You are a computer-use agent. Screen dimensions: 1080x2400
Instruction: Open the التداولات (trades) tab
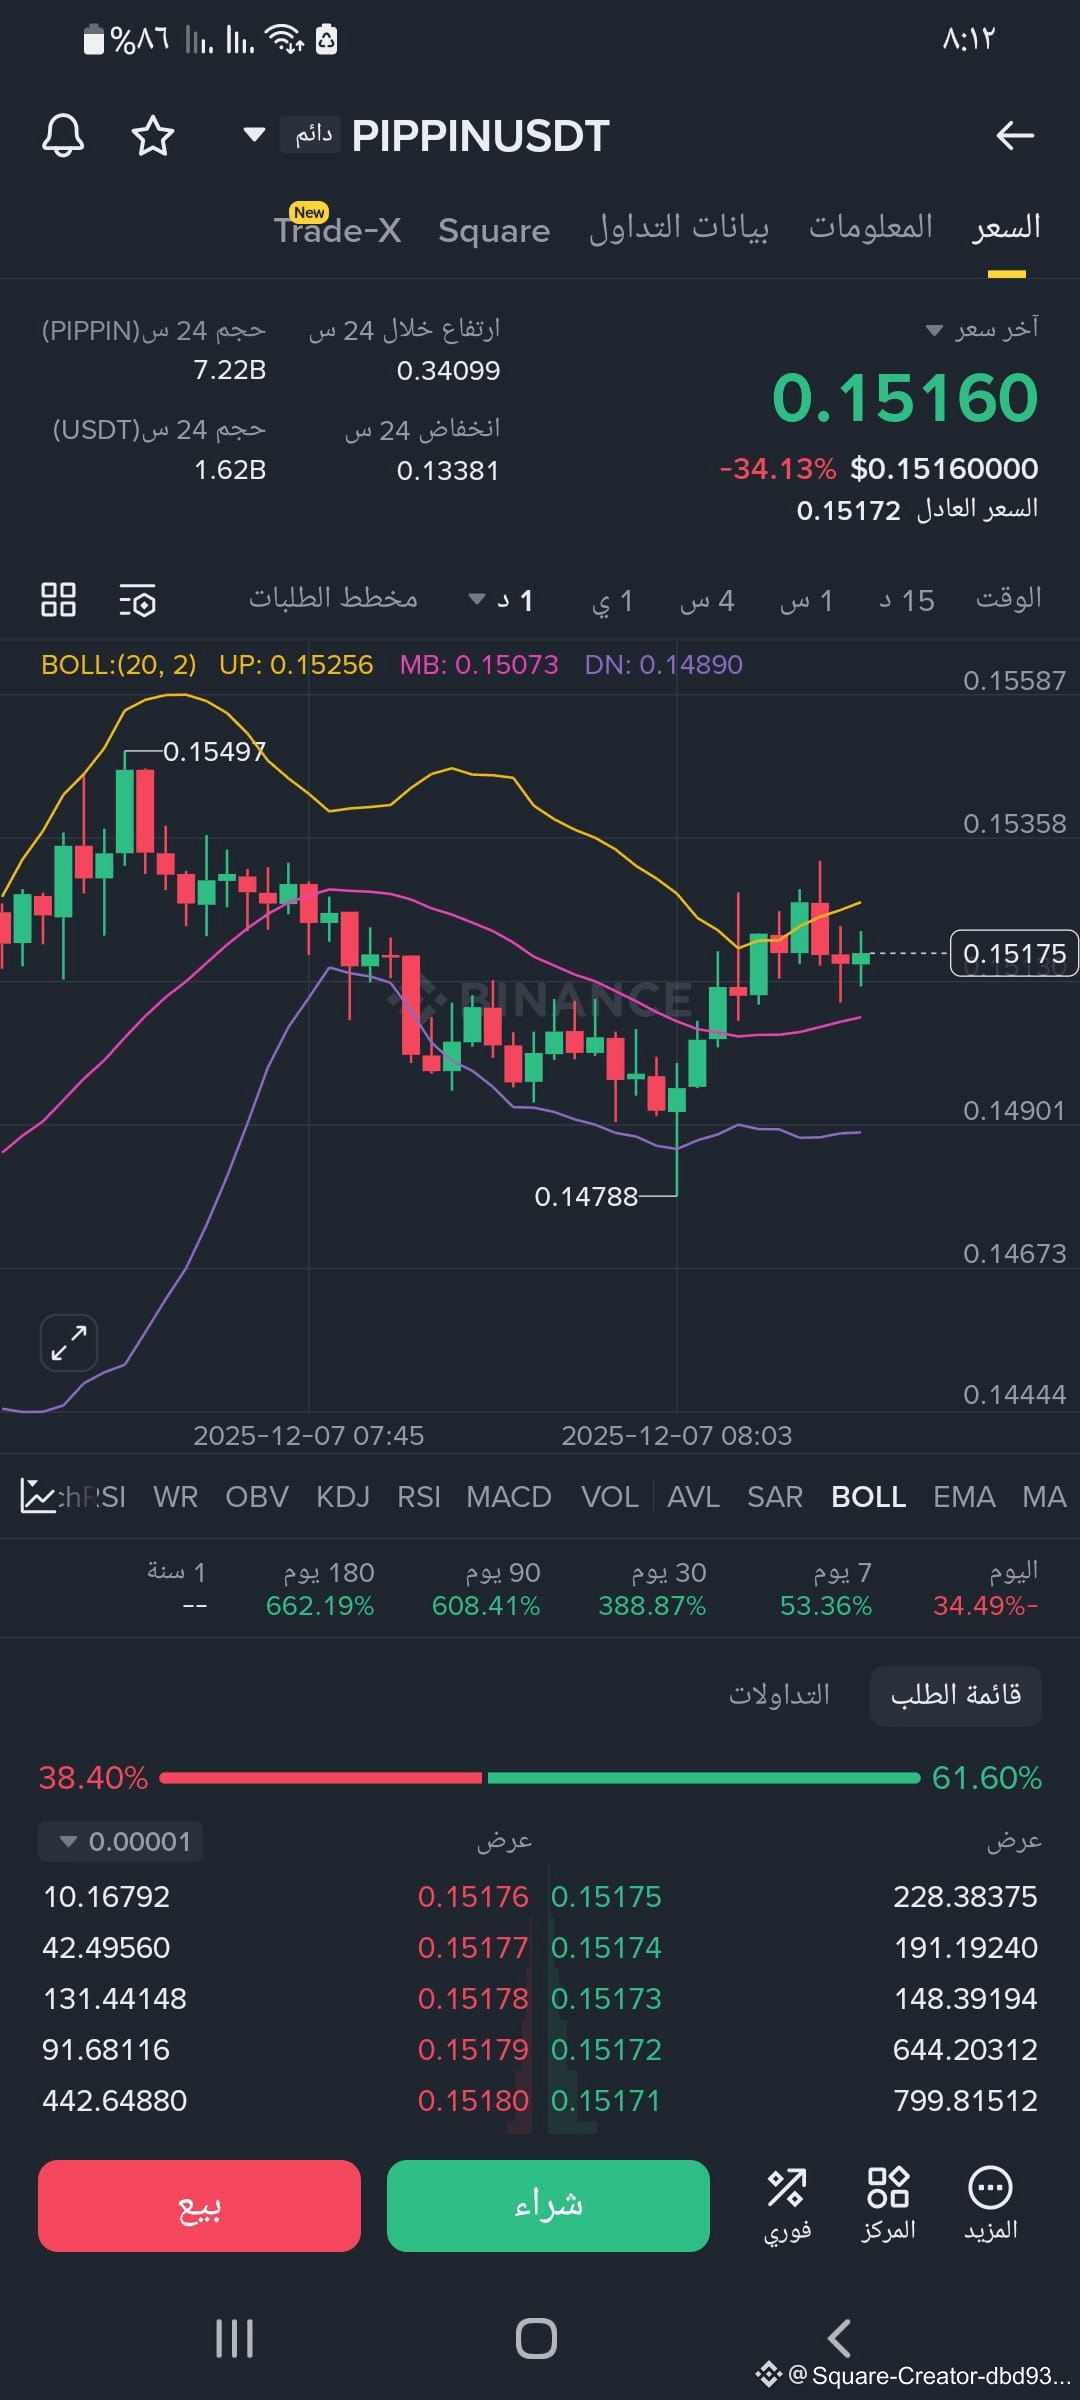click(x=779, y=1695)
